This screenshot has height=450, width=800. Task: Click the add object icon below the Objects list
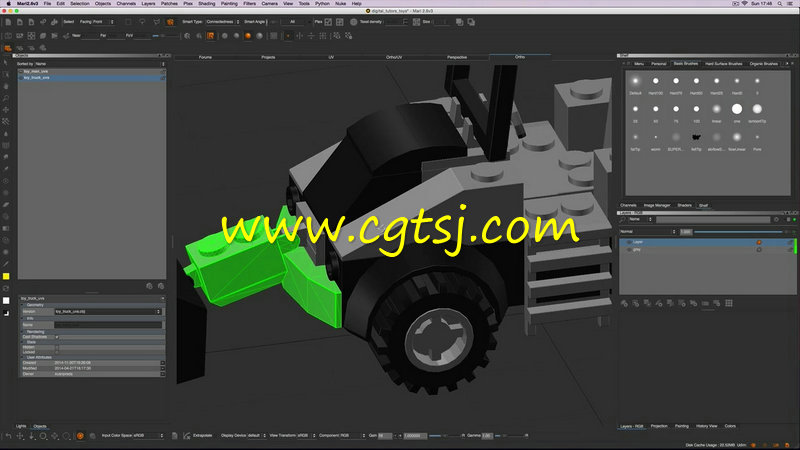(x=149, y=286)
